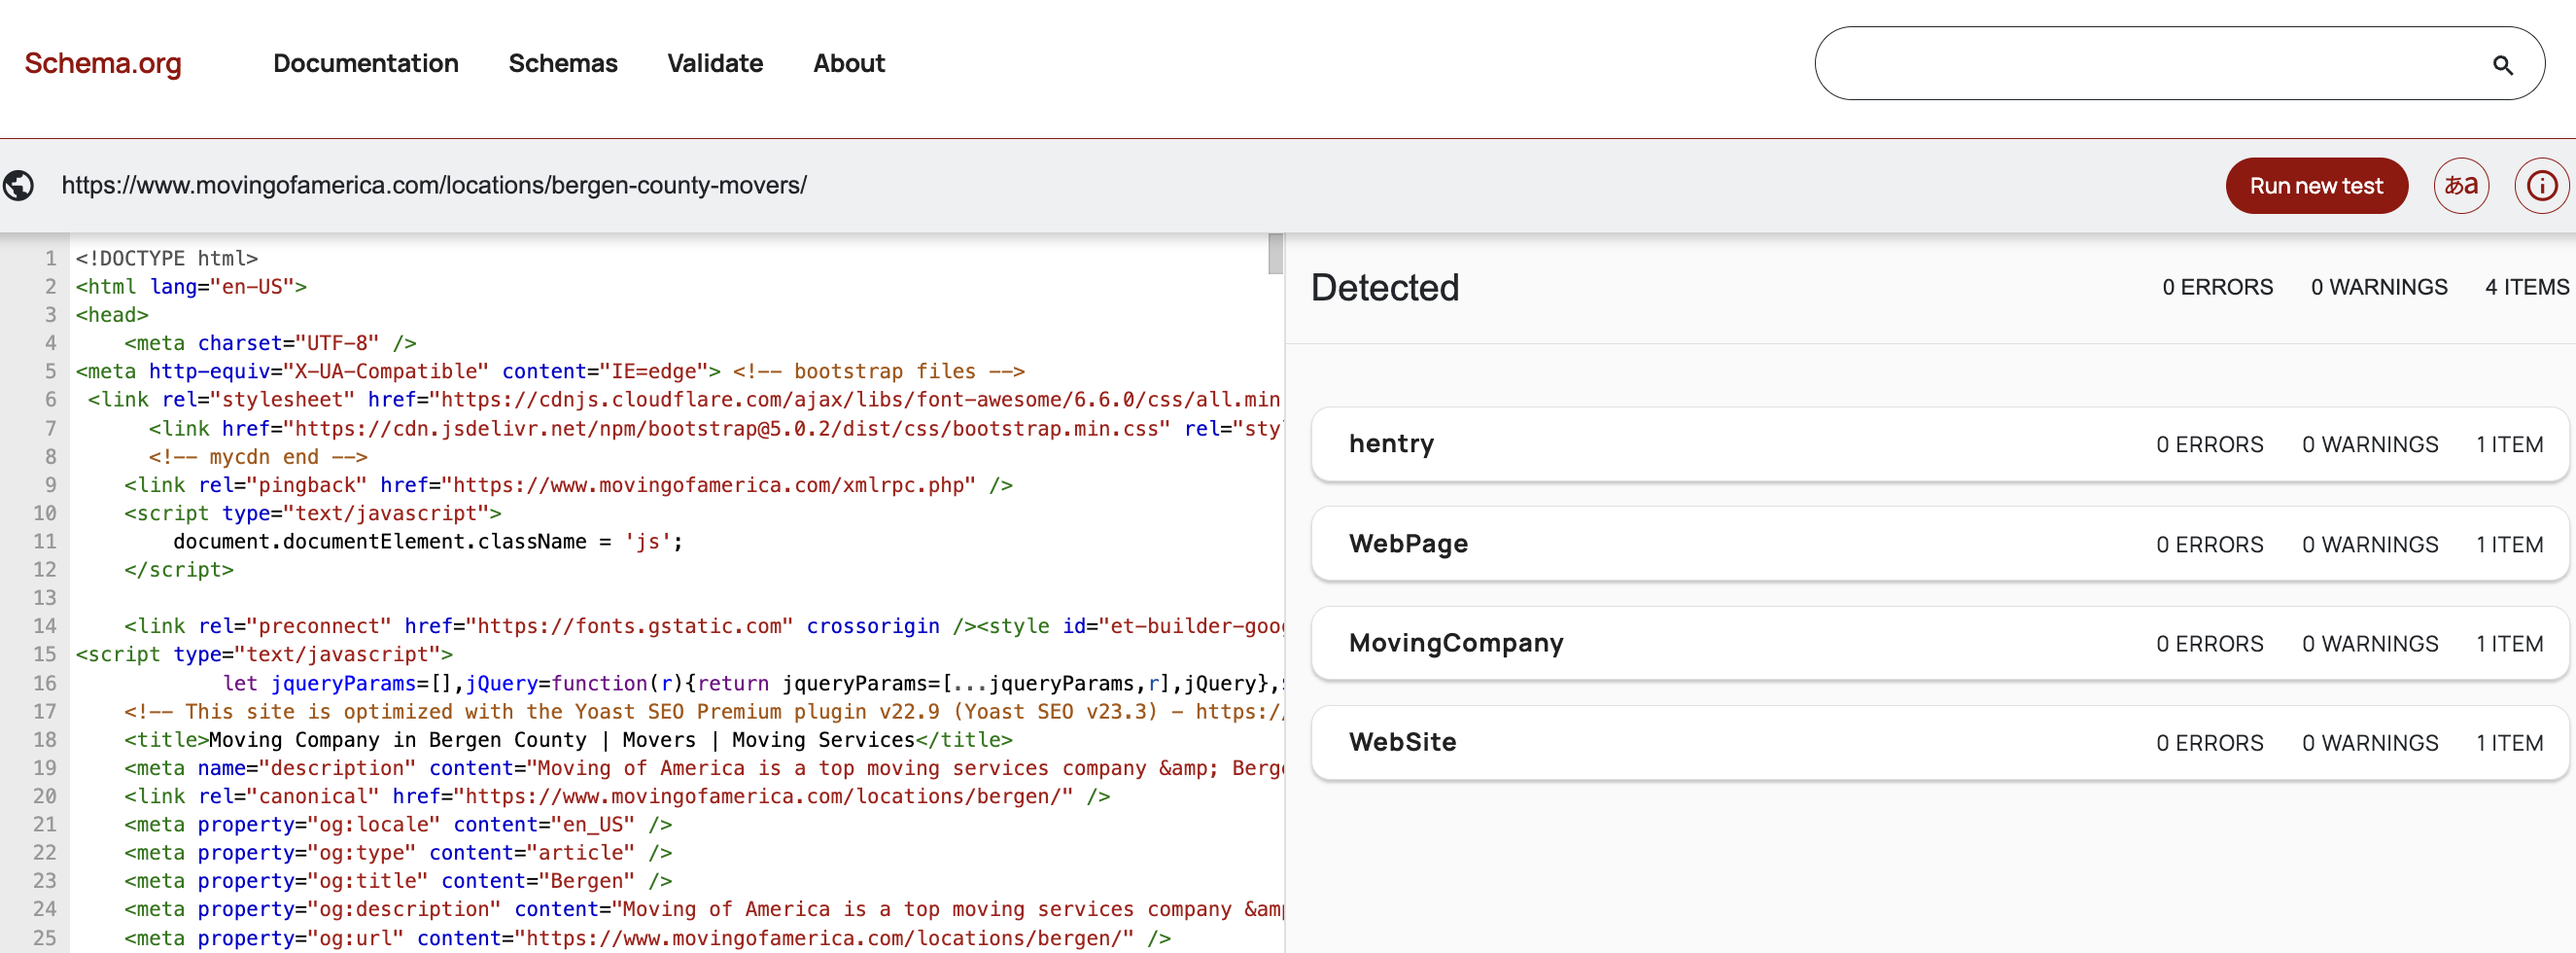This screenshot has height=953, width=2576.
Task: Click the preconnect fonts.gstatic.com link line
Action: (x=703, y=626)
